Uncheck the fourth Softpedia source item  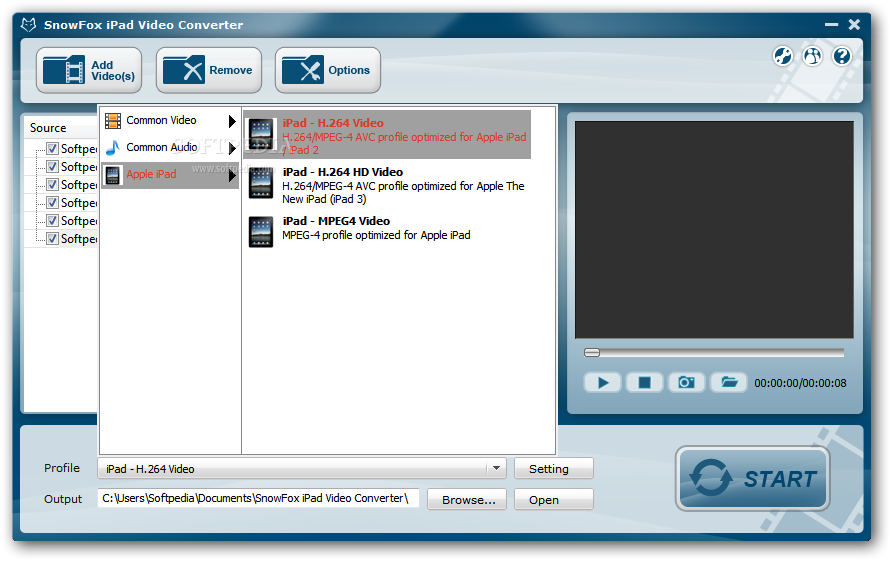[52, 202]
